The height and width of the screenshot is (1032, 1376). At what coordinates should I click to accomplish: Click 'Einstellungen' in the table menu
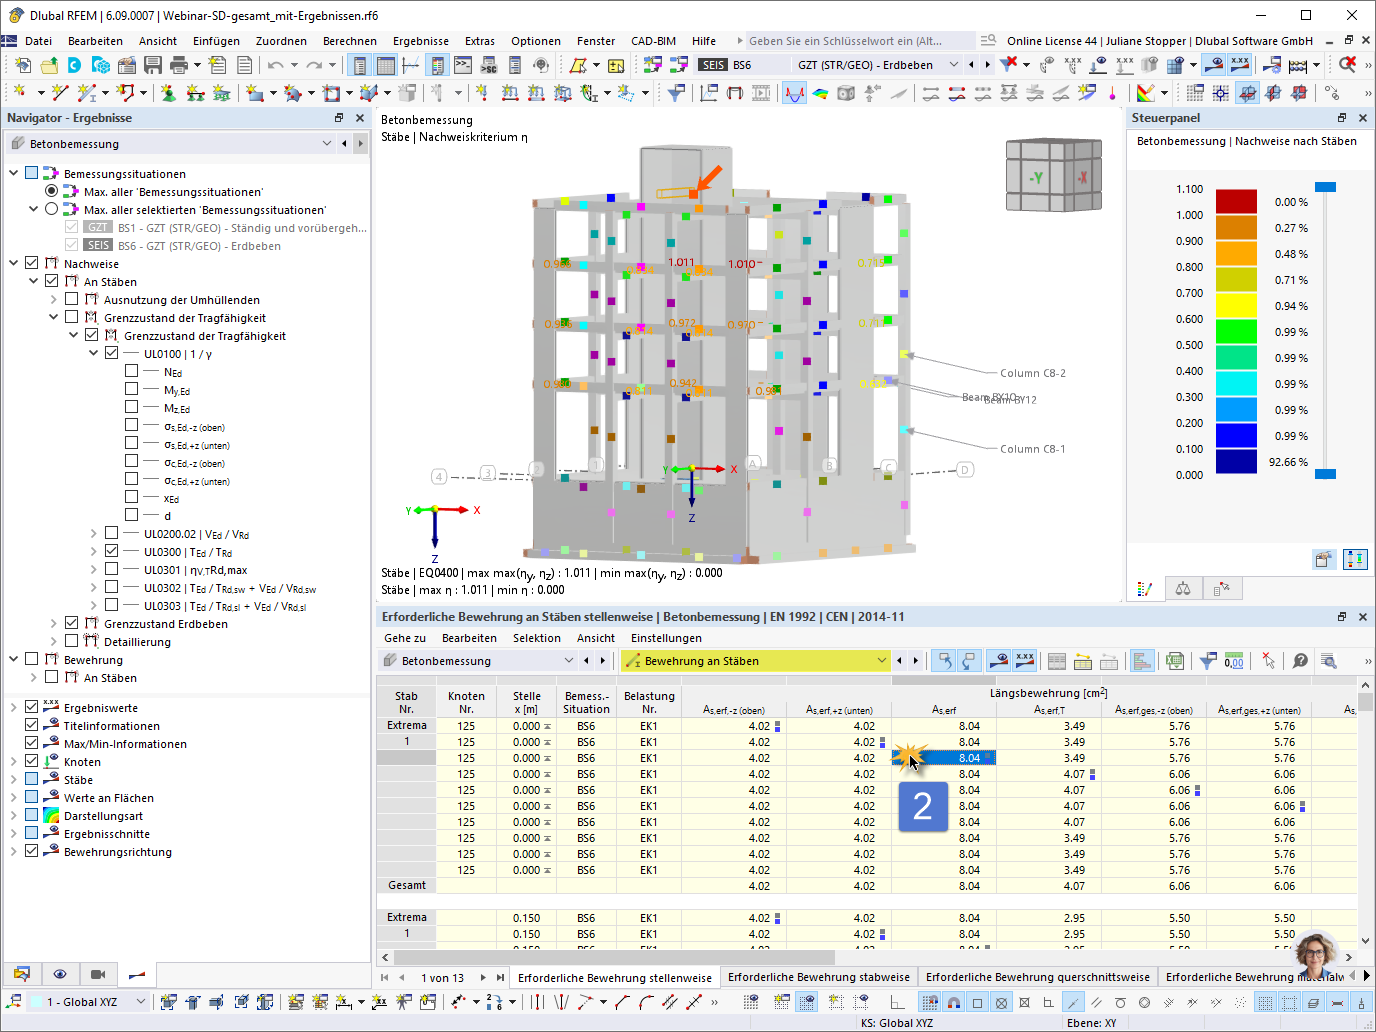click(666, 638)
